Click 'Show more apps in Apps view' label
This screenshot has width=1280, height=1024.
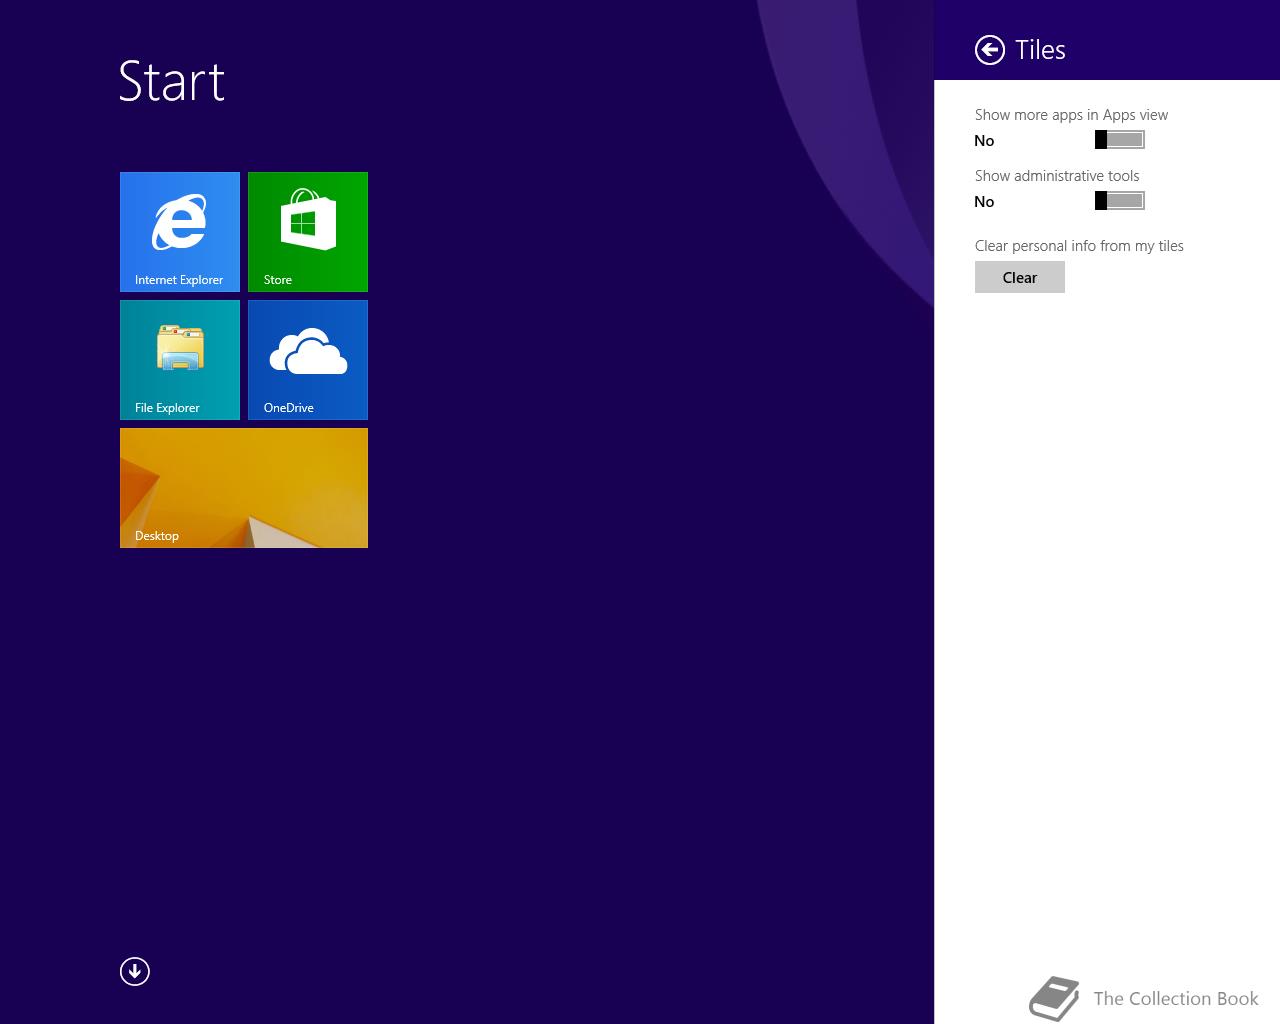(x=1071, y=115)
